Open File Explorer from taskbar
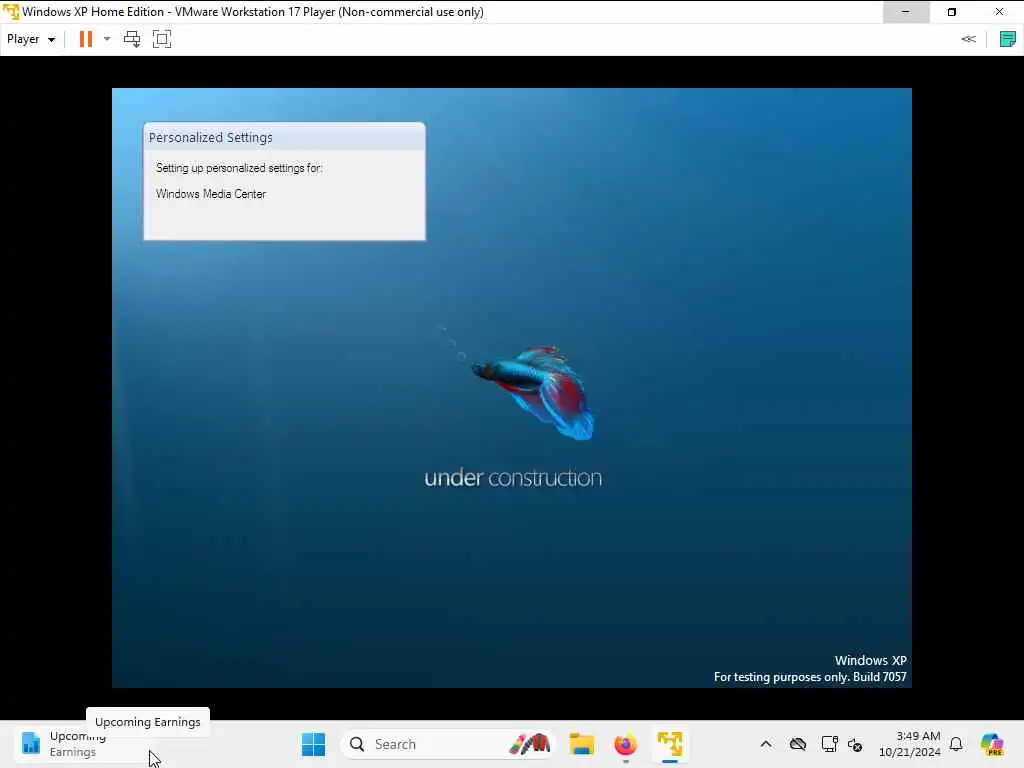Image resolution: width=1024 pixels, height=768 pixels. (x=581, y=744)
